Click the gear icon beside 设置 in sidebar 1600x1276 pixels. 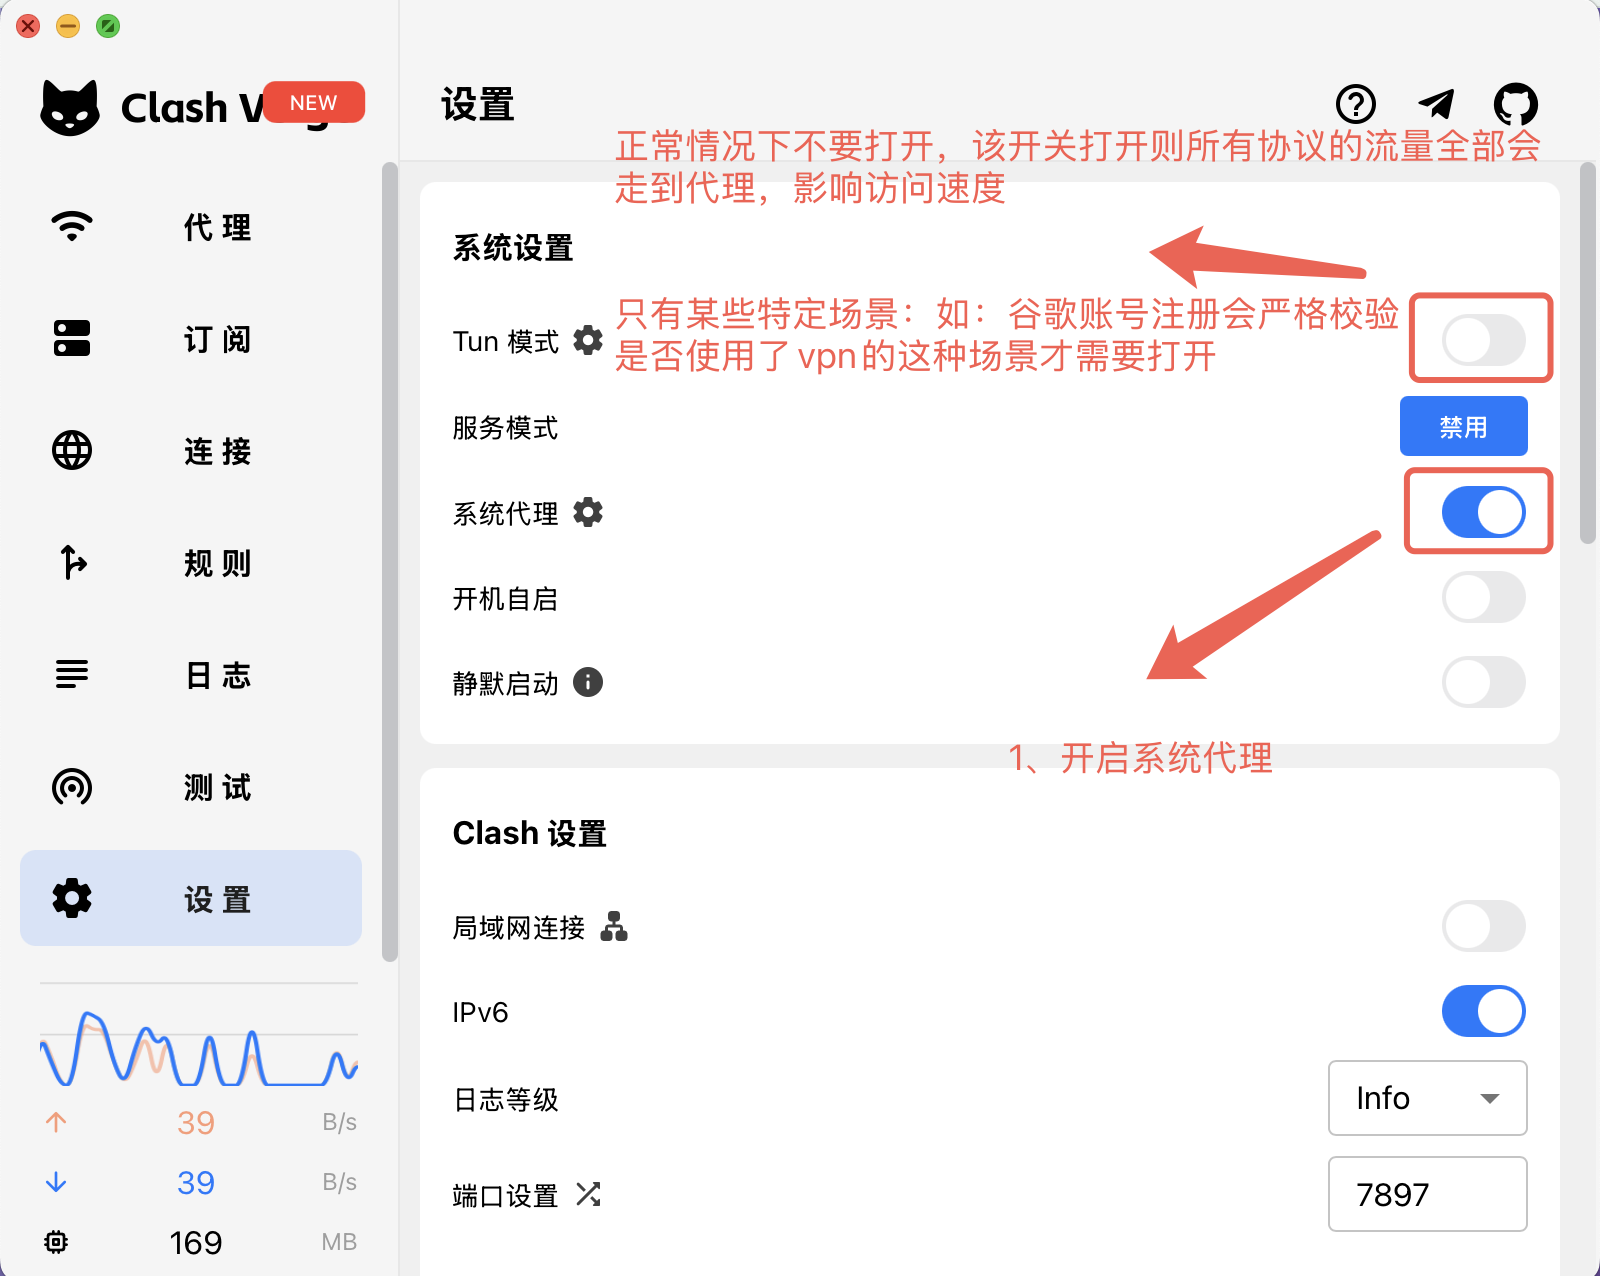[x=72, y=898]
